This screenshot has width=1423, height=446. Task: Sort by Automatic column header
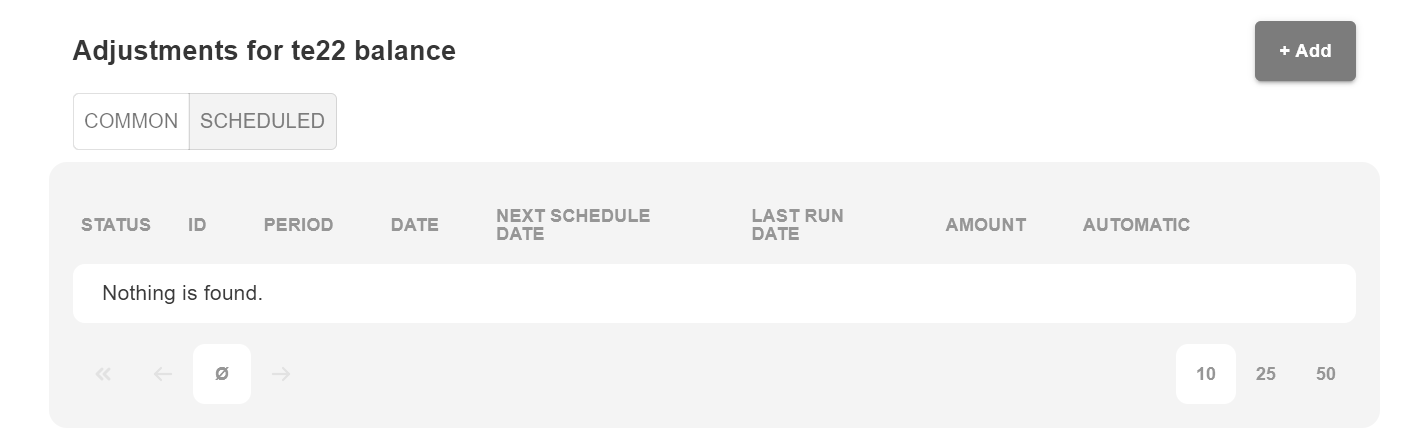coord(1136,225)
